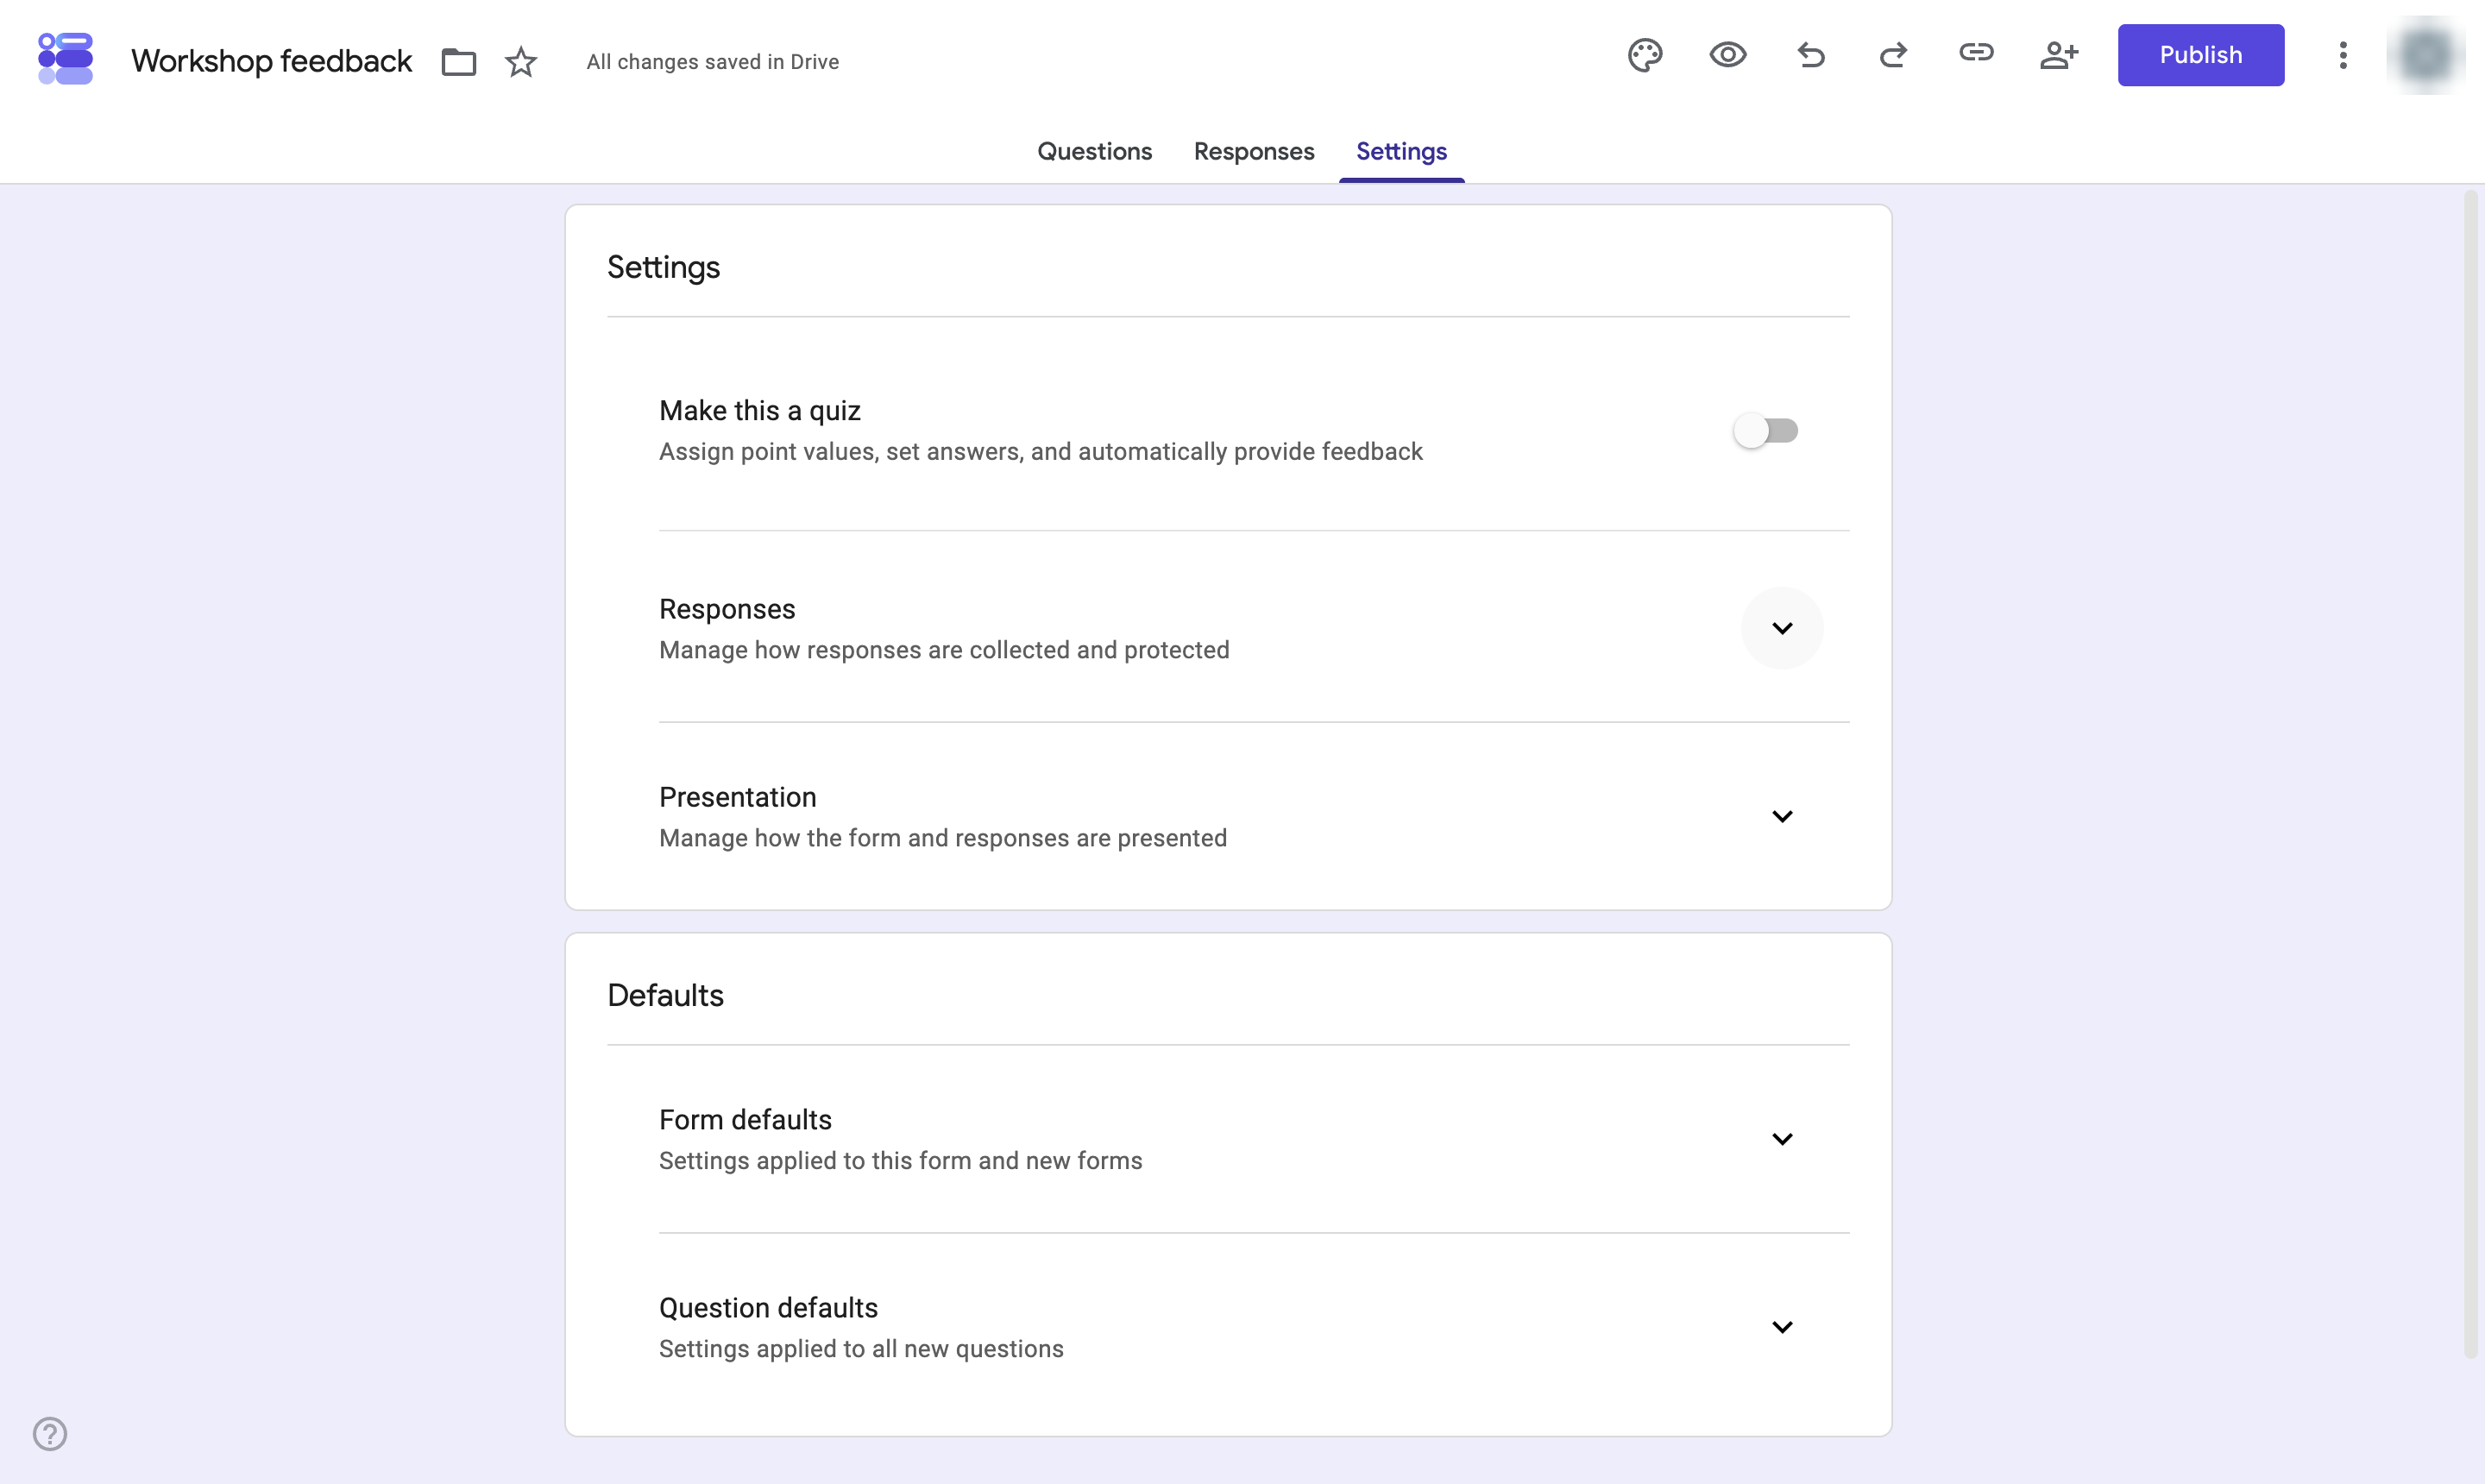This screenshot has width=2485, height=1484.
Task: Click the account profile avatar
Action: point(2426,55)
